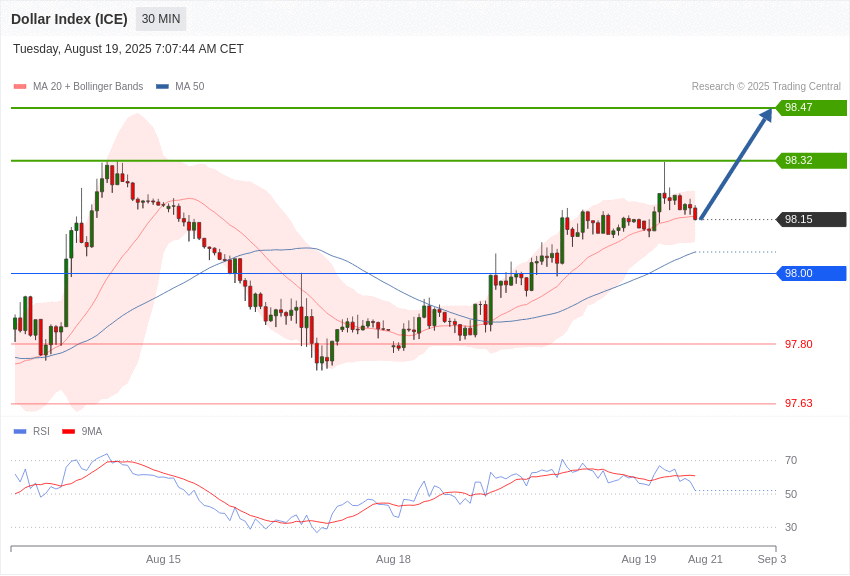This screenshot has height=576, width=850.
Task: Click the 98.47 green resistance tag
Action: coord(812,107)
